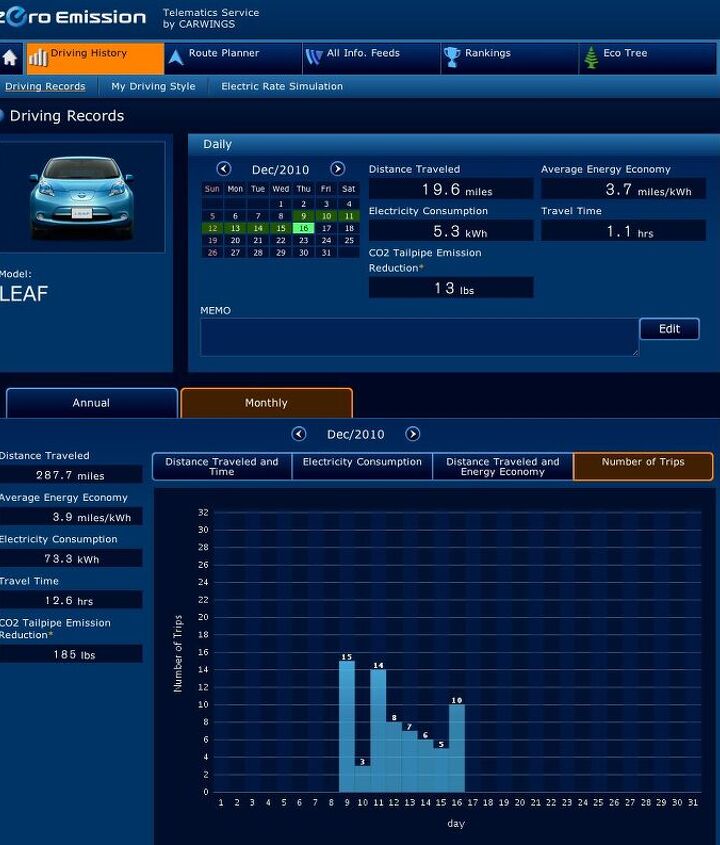View Distance Traveled and Energy Economy chart
The width and height of the screenshot is (720, 845).
click(x=502, y=467)
